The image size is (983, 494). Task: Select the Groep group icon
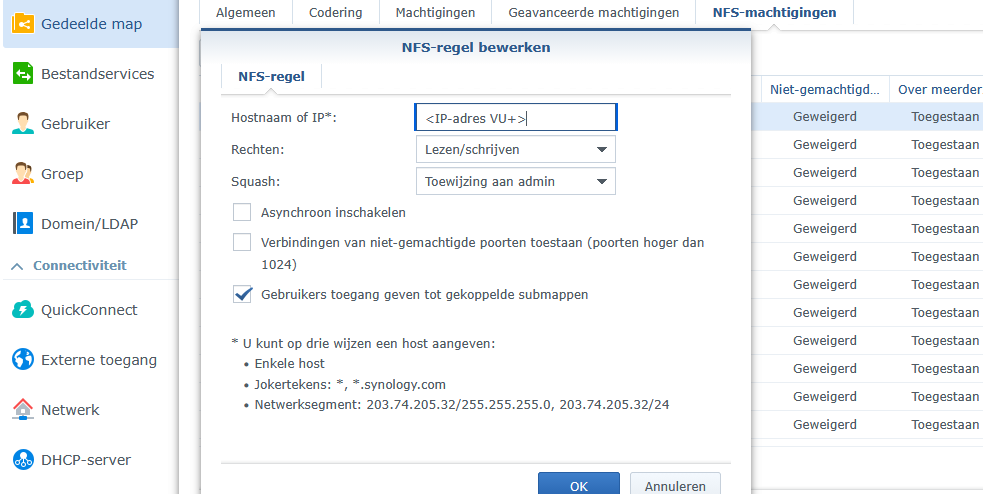point(23,174)
